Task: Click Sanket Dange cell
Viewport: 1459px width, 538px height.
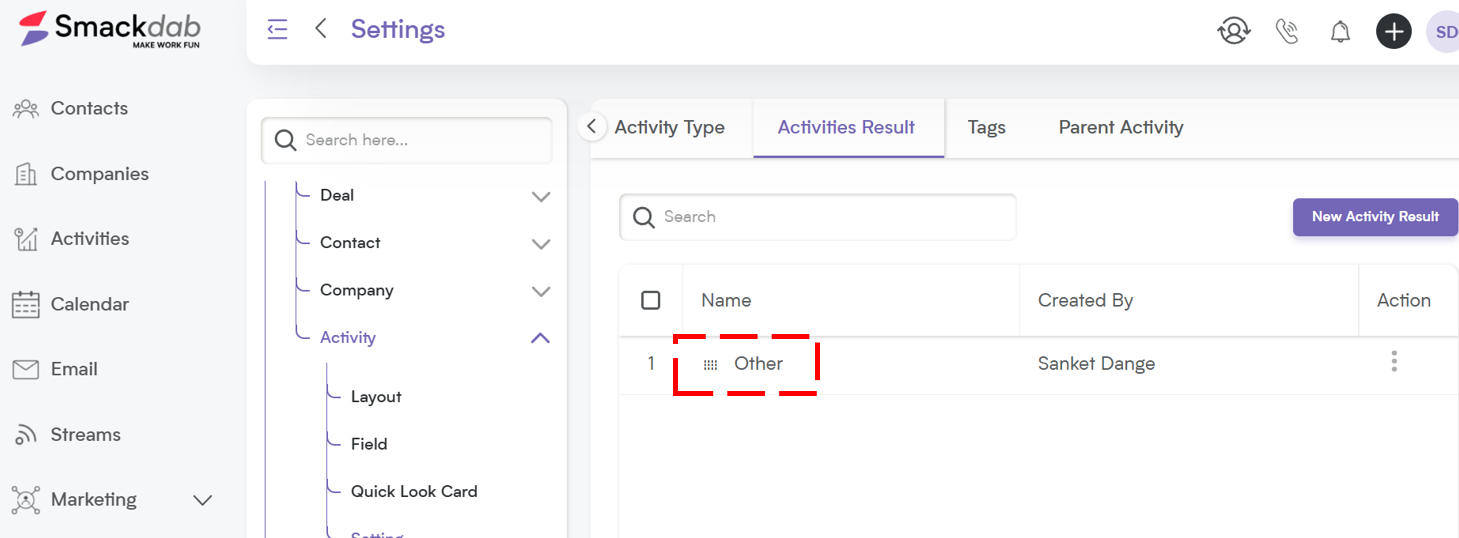Action: [1096, 364]
